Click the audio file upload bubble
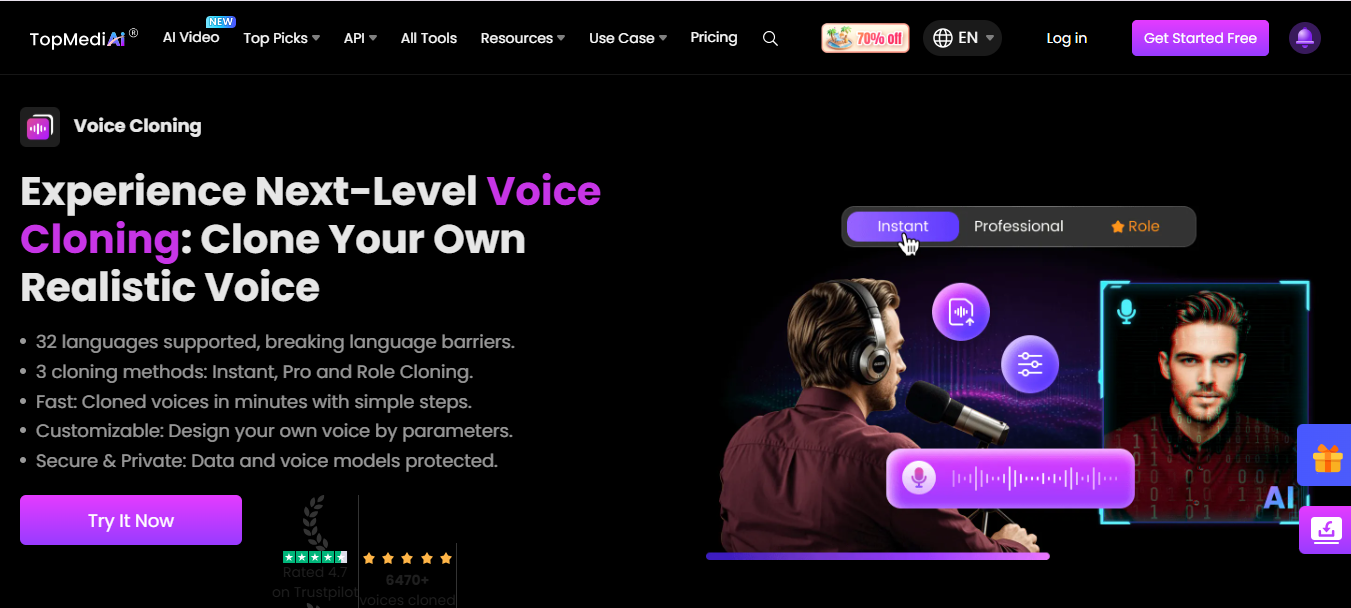1351x608 pixels. point(961,311)
